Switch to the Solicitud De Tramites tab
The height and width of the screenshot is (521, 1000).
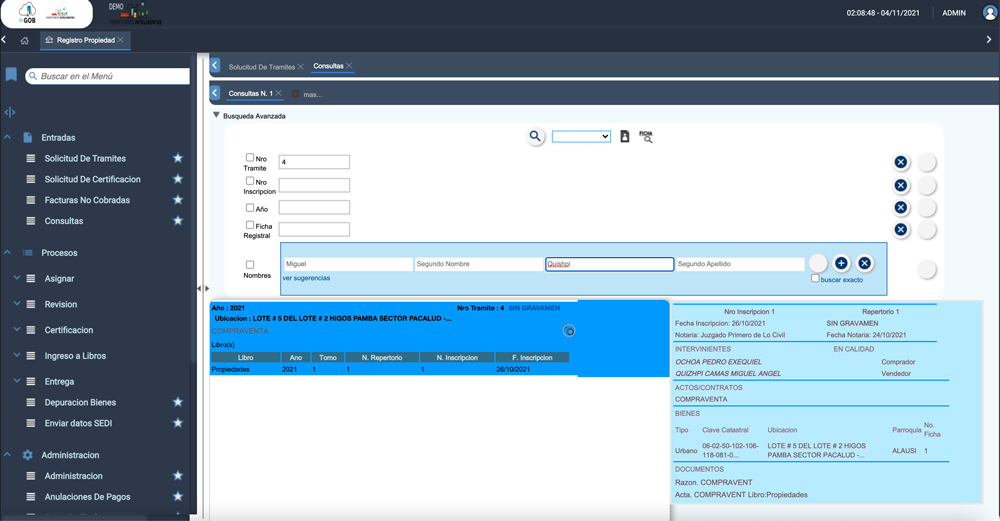coord(261,66)
